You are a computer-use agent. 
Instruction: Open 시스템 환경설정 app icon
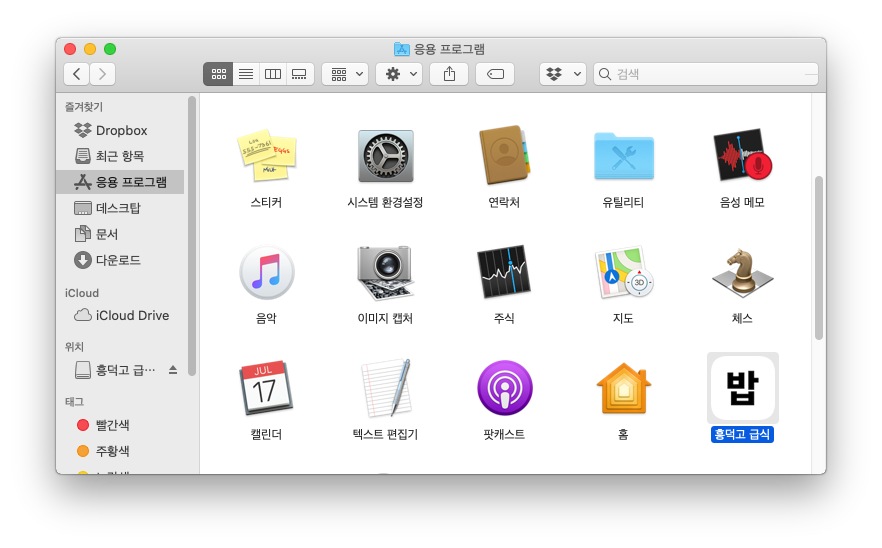(x=386, y=156)
